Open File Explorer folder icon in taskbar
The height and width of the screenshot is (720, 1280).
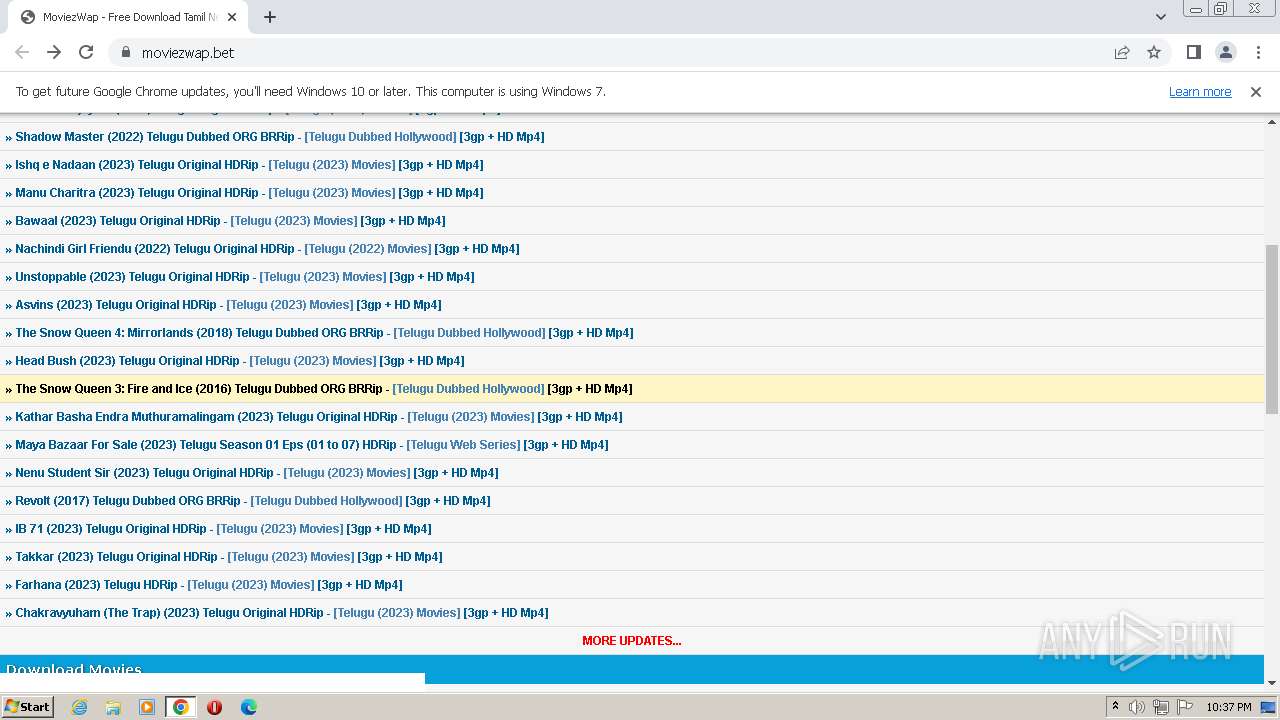pos(113,707)
